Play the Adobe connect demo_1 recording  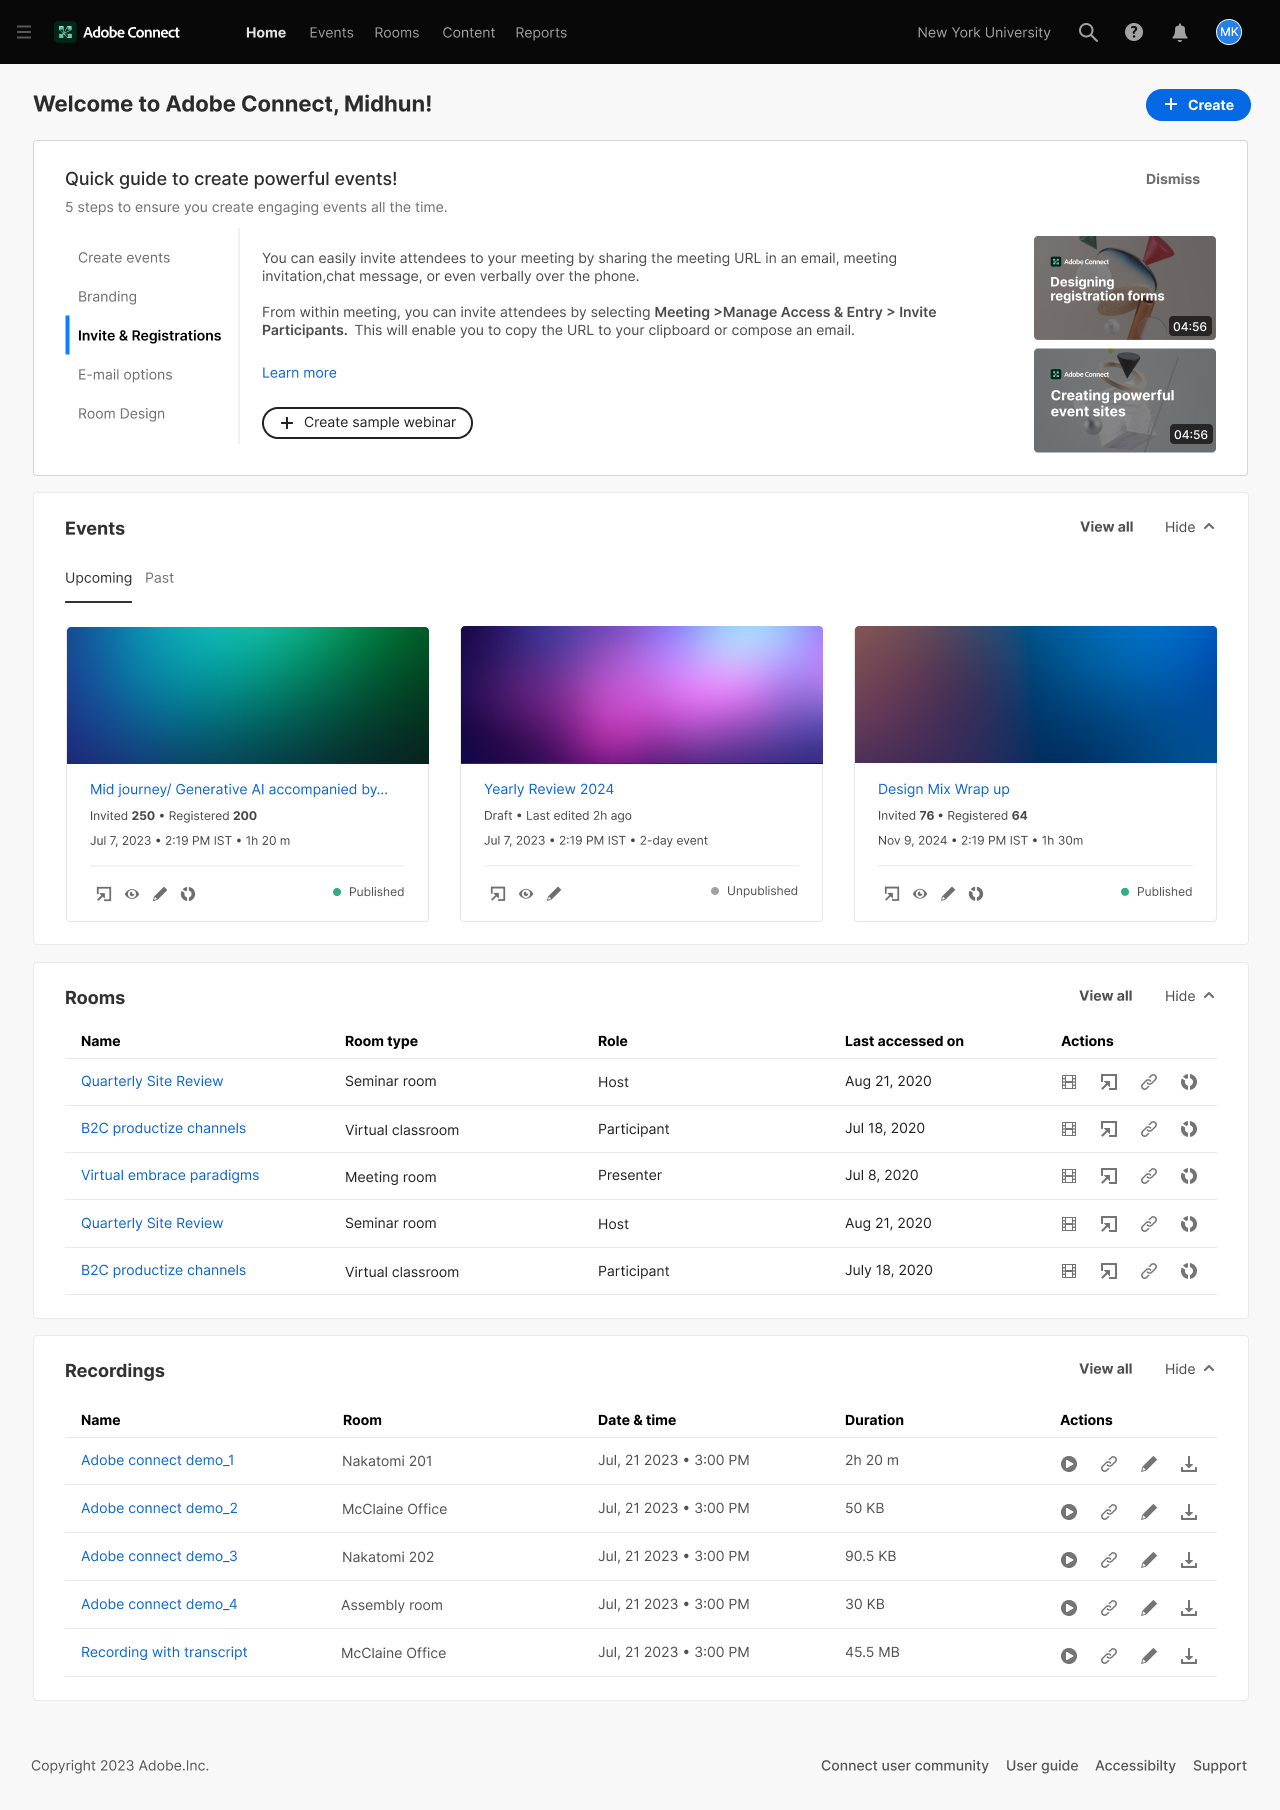pyautogui.click(x=1069, y=1464)
